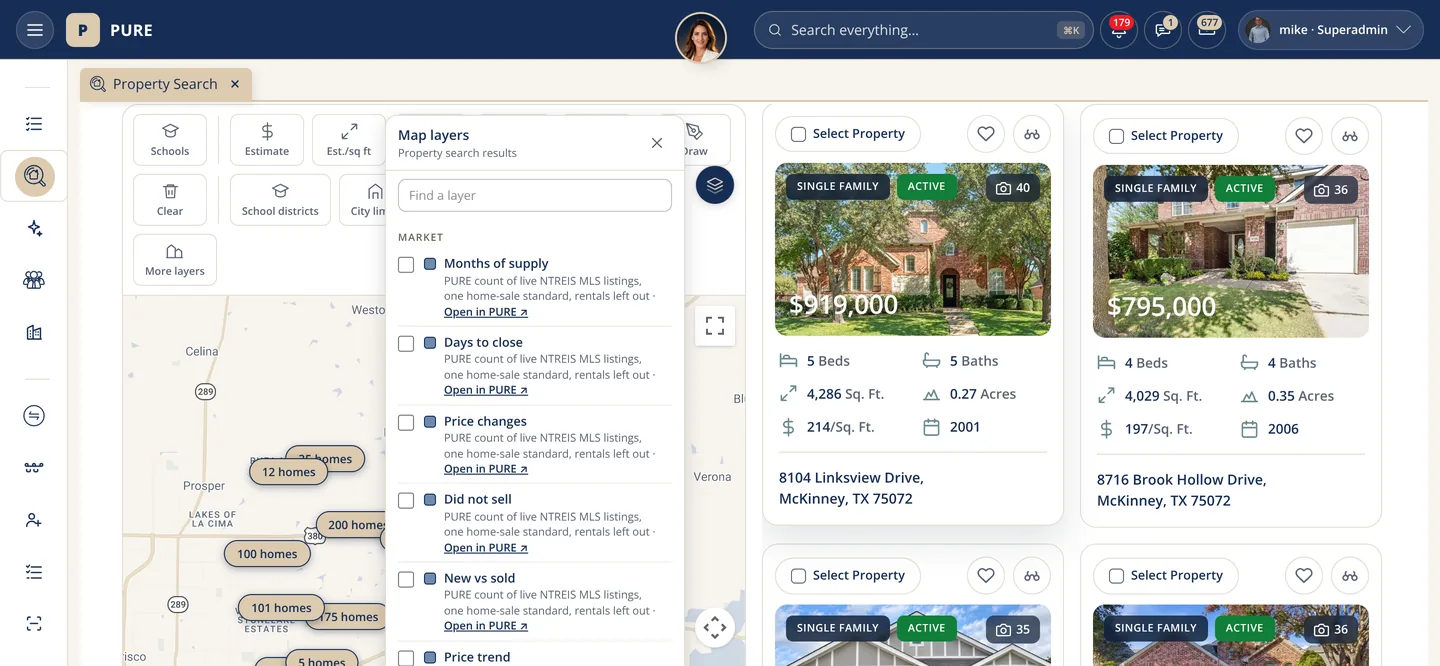Open the buildings sidebar icon

pos(34,333)
